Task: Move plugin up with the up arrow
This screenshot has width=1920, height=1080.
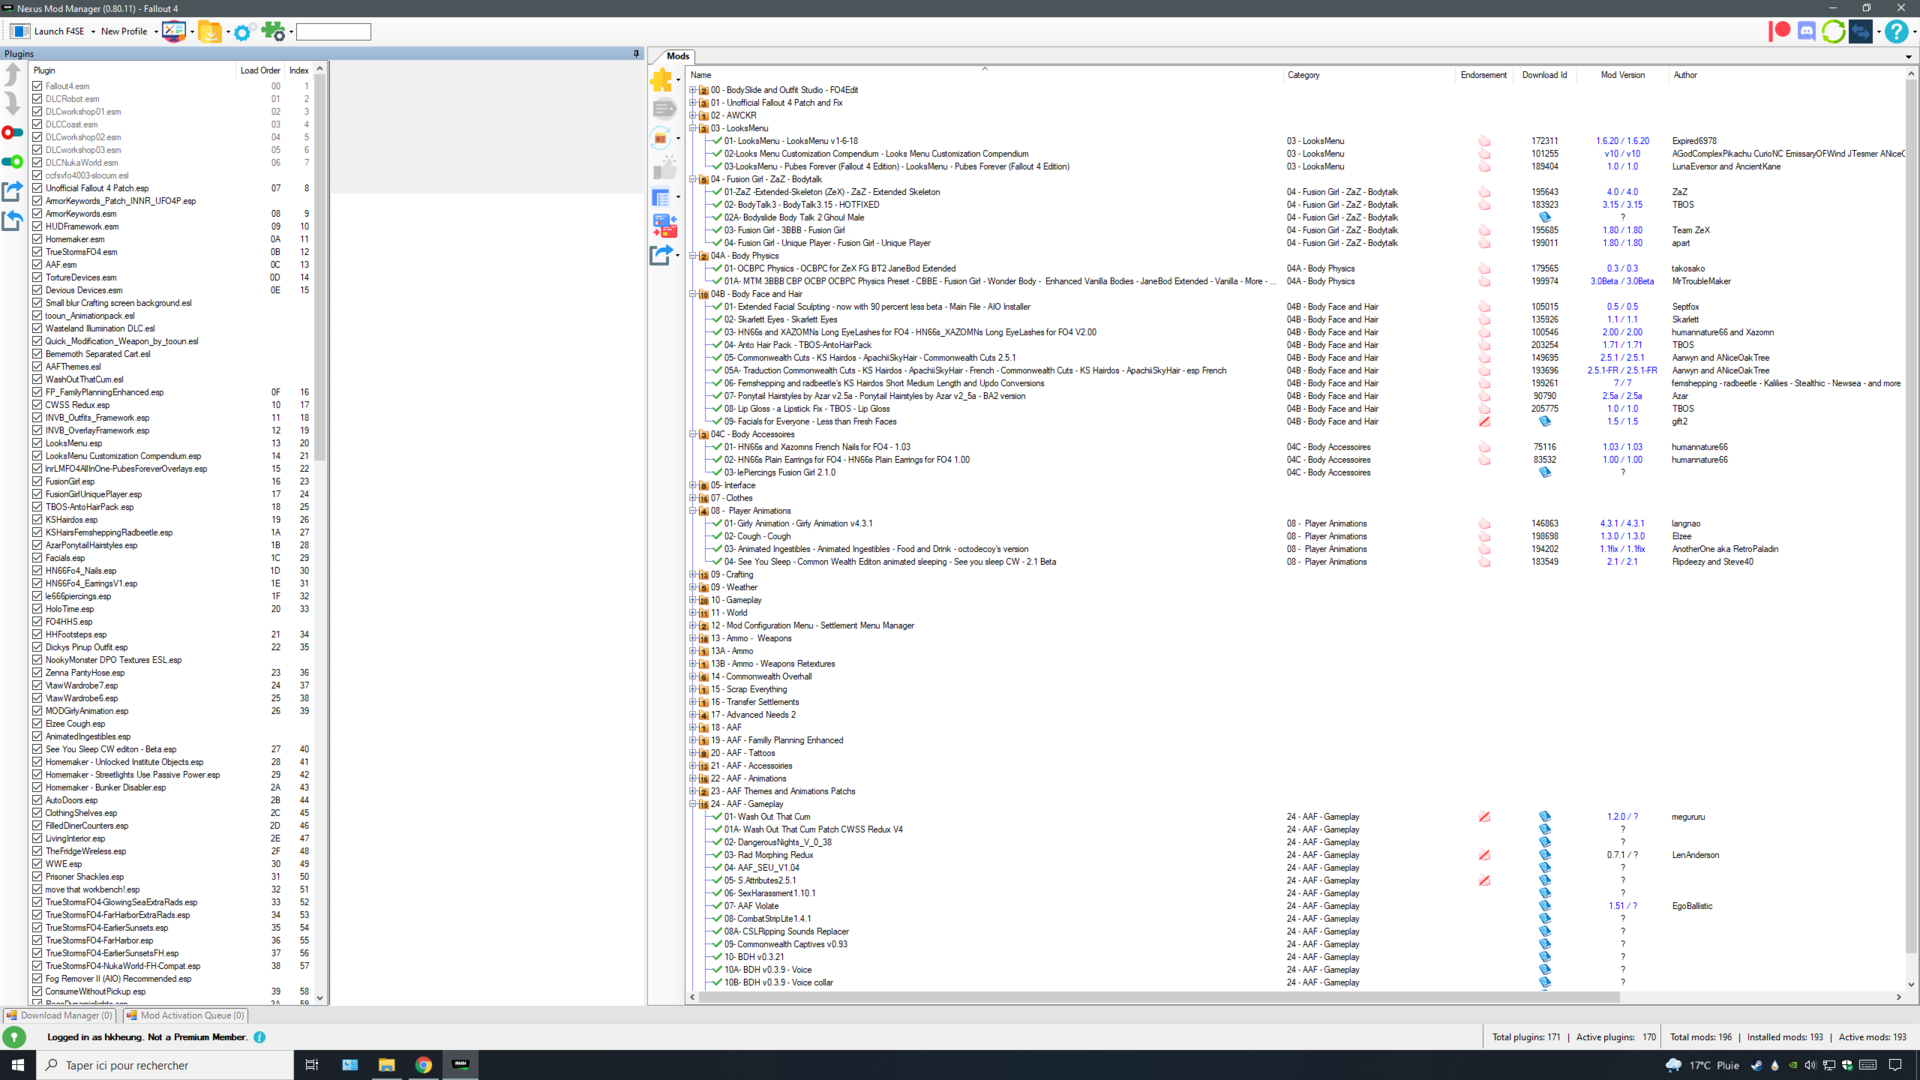Action: click(x=12, y=74)
